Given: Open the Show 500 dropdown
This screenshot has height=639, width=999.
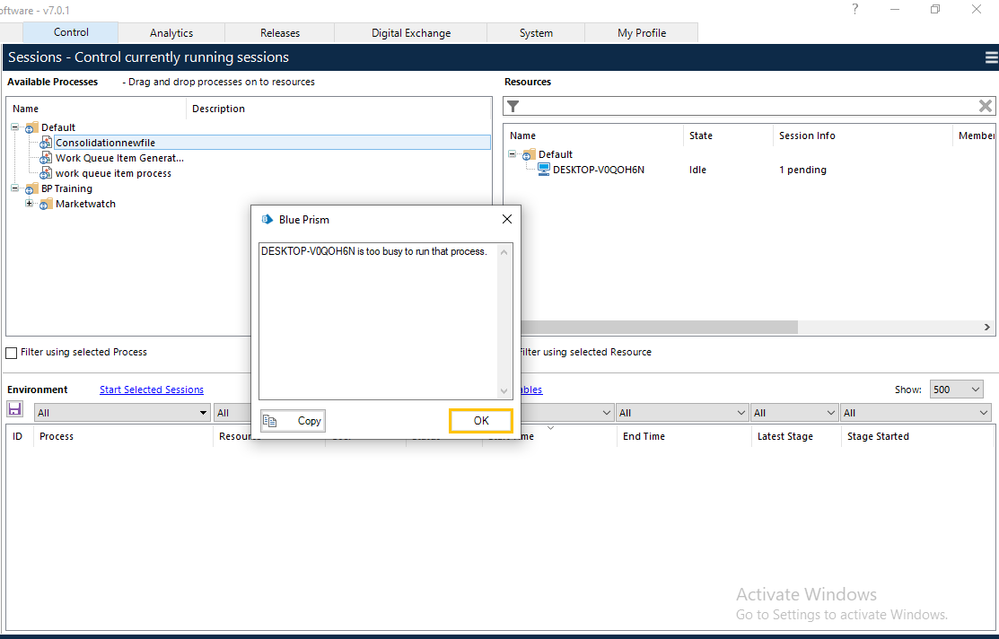Looking at the screenshot, I should [x=956, y=390].
